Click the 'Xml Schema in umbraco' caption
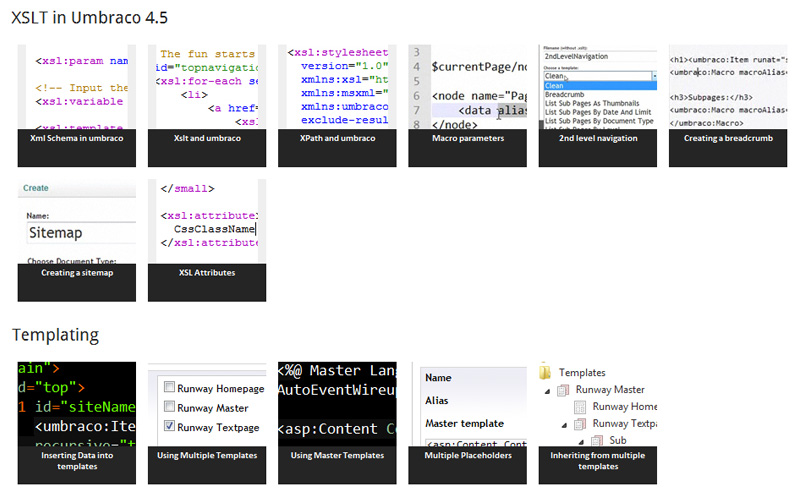The width and height of the screenshot is (800, 500). [x=77, y=138]
